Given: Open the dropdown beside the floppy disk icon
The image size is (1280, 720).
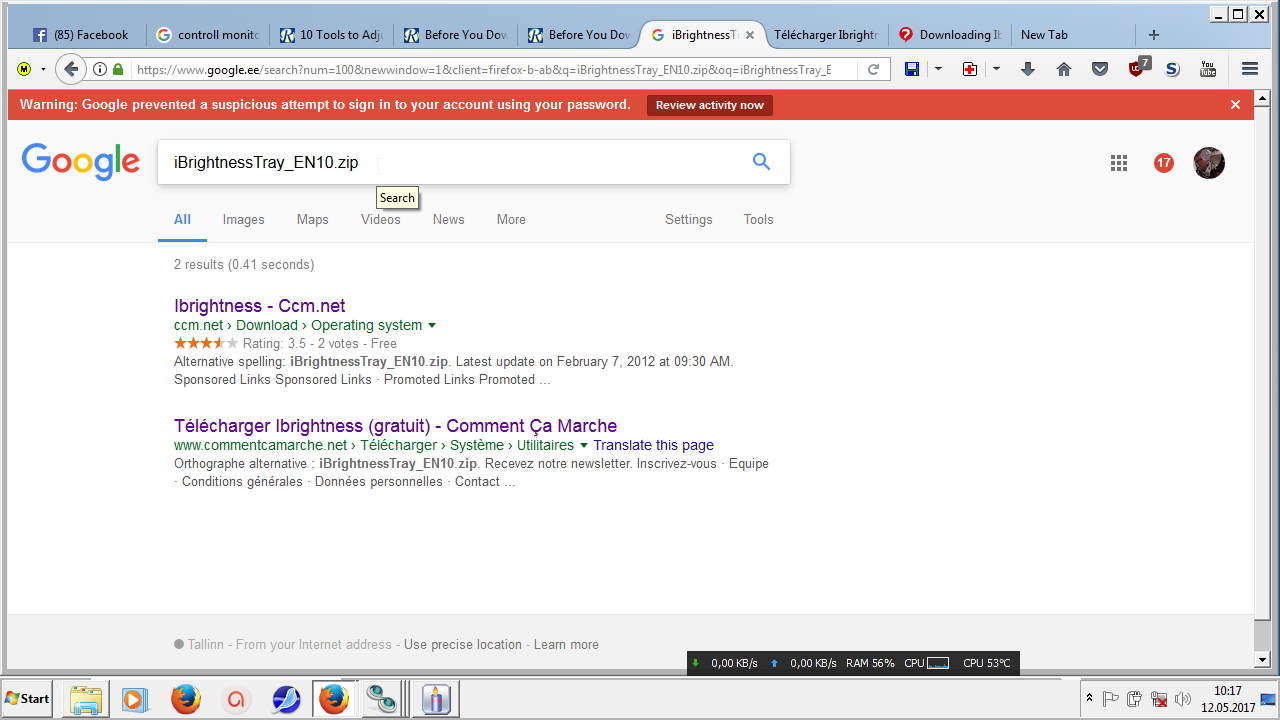Looking at the screenshot, I should (x=938, y=69).
